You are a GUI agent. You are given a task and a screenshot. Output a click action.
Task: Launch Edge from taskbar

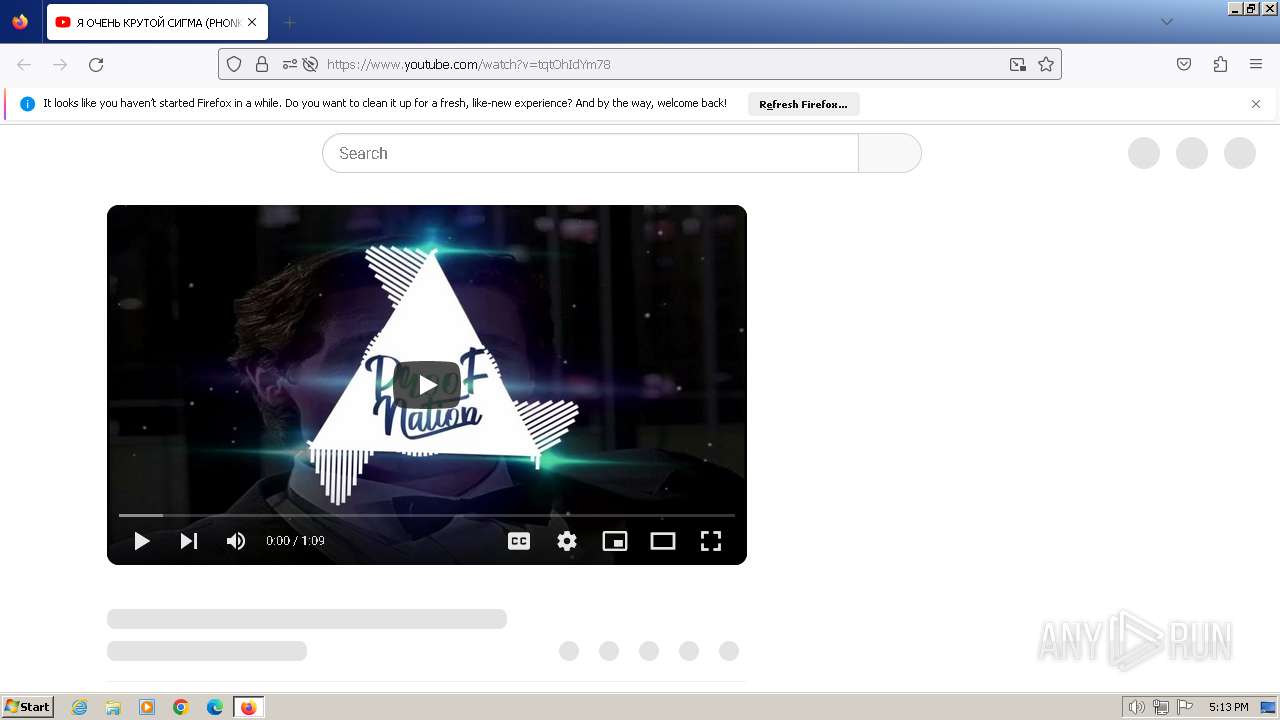click(215, 707)
